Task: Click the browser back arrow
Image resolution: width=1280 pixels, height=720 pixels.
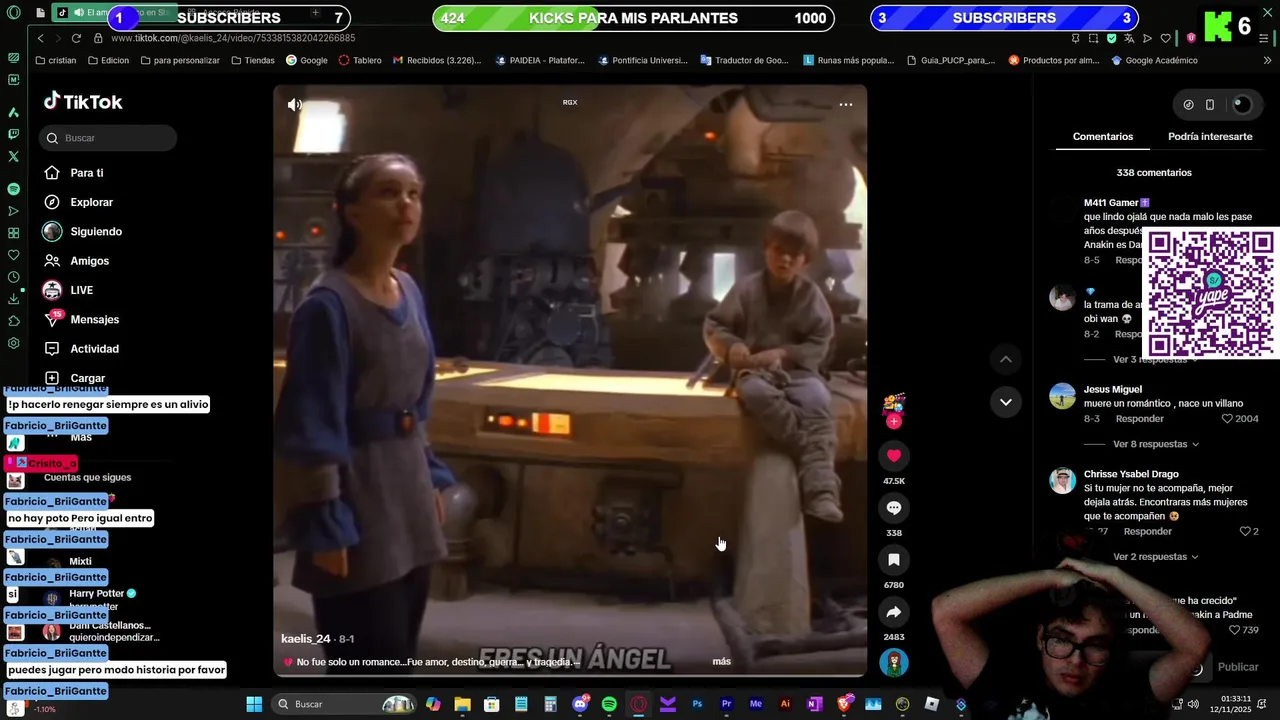Action: [40, 38]
